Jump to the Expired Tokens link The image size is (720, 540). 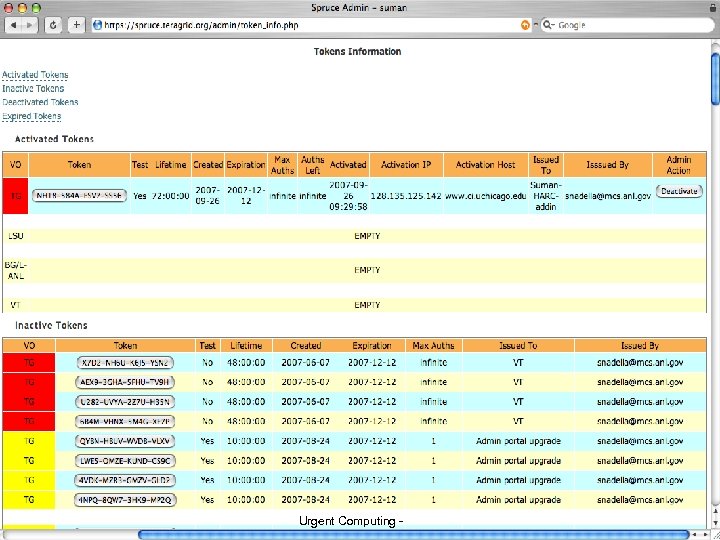32,116
